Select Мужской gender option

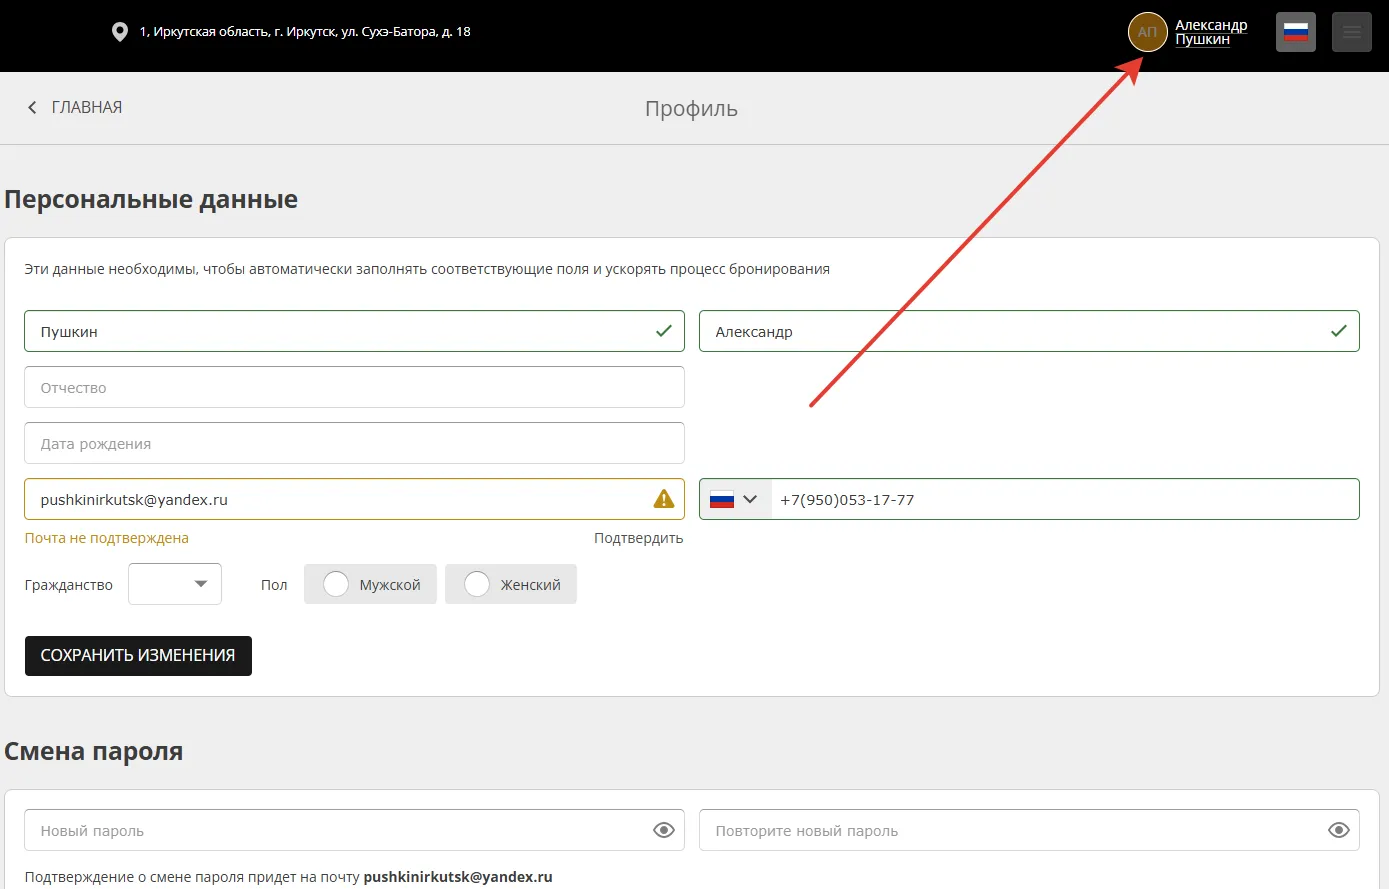pyautogui.click(x=370, y=584)
